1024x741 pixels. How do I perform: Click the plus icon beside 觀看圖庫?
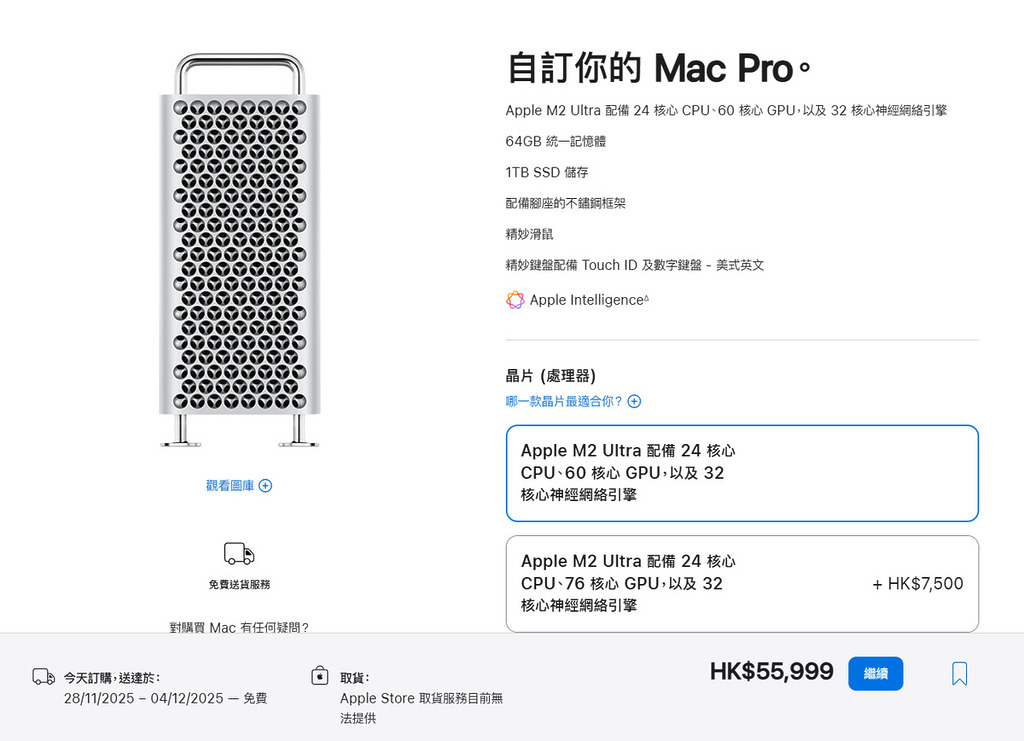click(x=264, y=485)
